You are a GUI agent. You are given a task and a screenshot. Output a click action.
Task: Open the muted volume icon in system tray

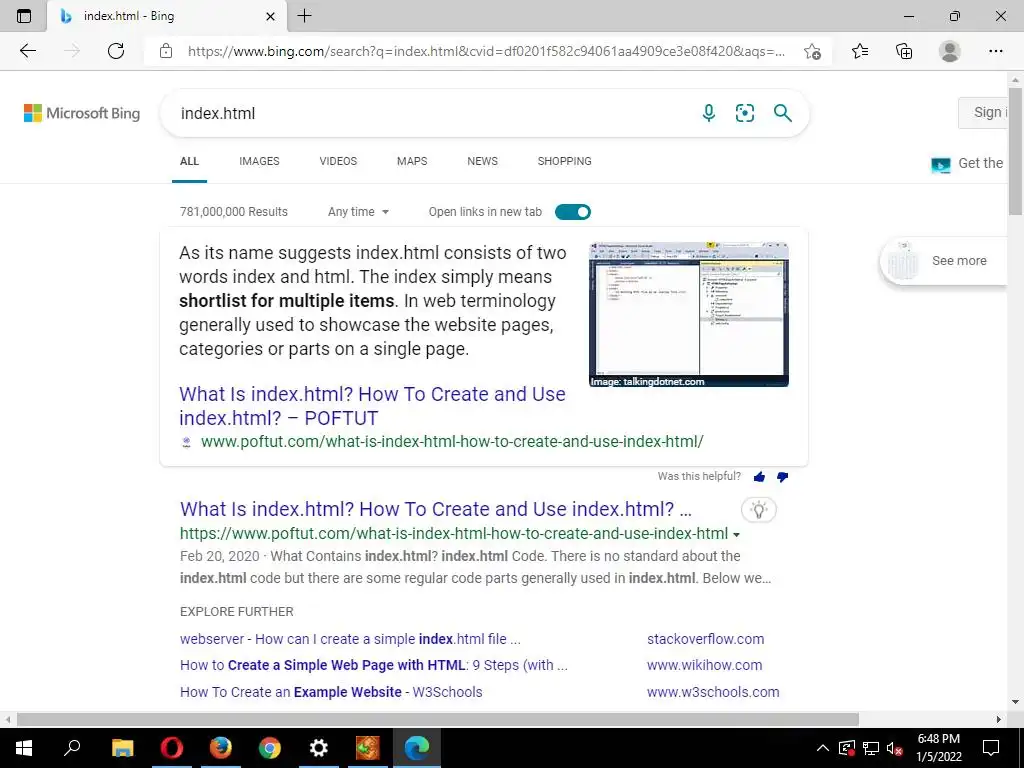(895, 748)
